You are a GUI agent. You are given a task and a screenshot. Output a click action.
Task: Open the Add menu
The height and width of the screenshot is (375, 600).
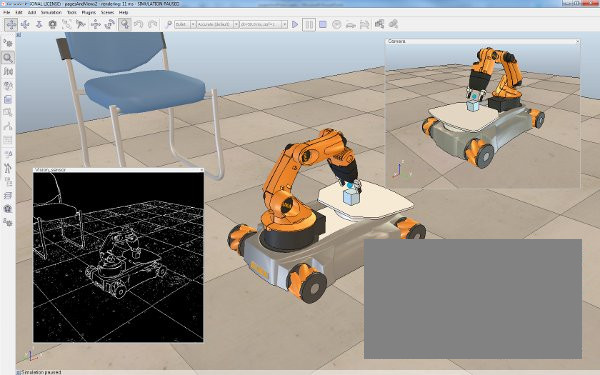tap(32, 13)
